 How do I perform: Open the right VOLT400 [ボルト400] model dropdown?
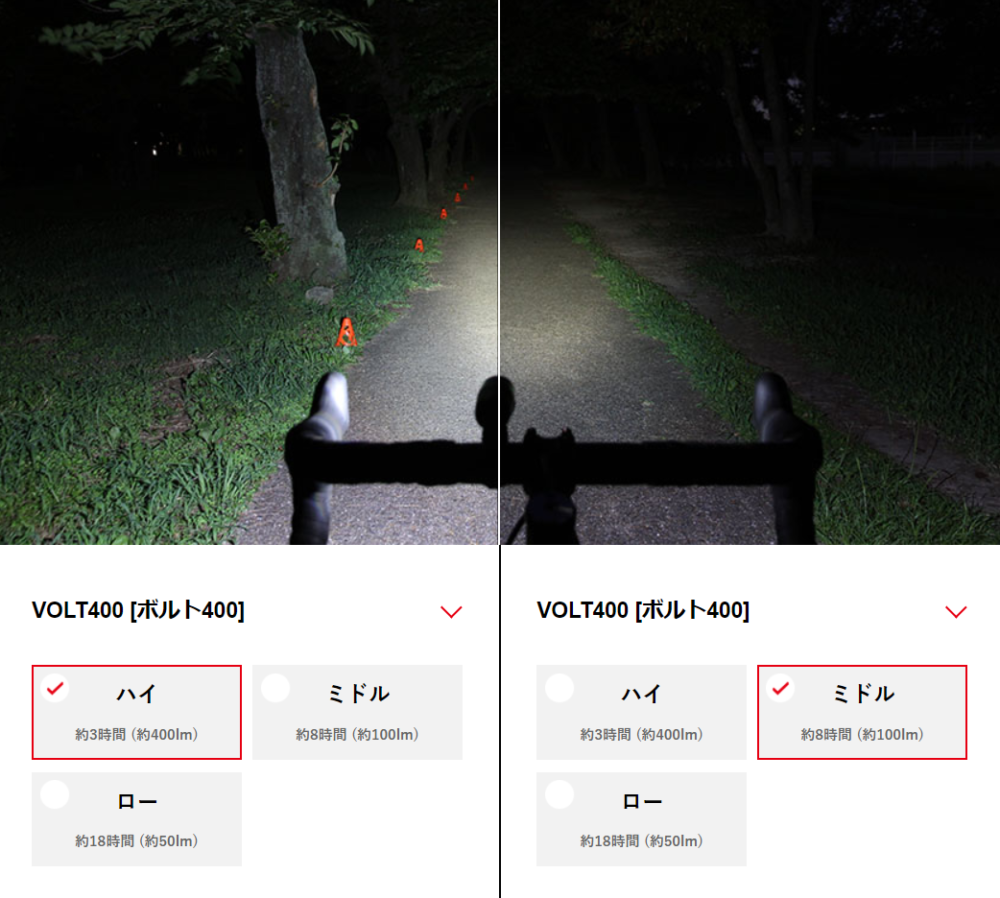(752, 610)
